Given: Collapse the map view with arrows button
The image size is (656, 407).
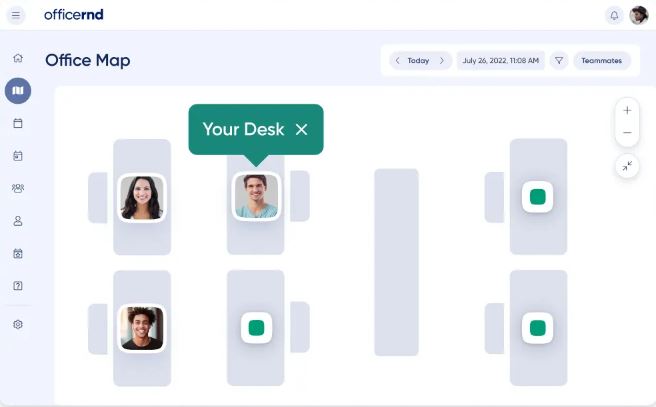Looking at the screenshot, I should (627, 166).
